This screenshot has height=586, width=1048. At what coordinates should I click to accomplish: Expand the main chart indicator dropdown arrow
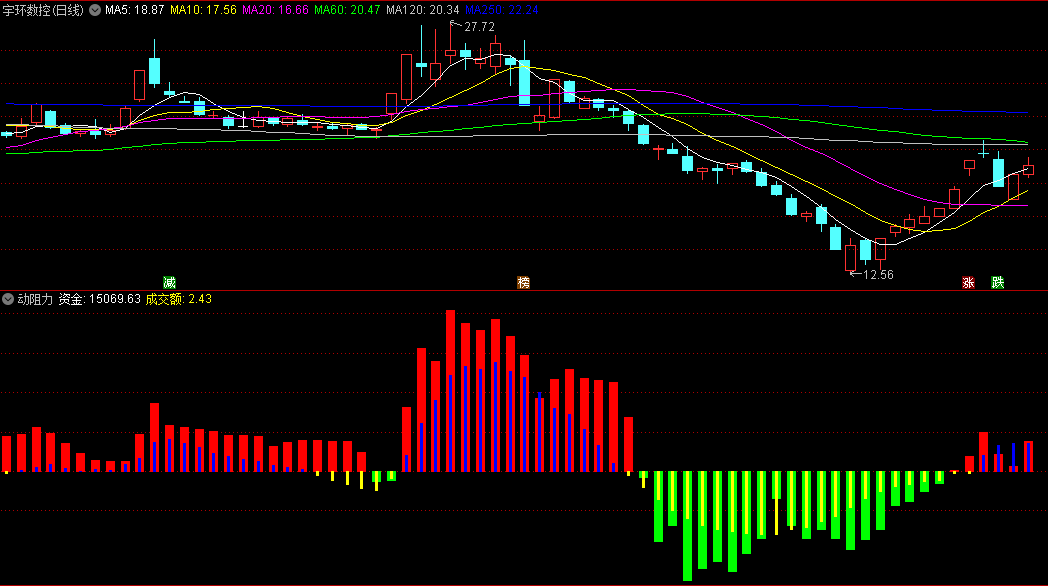(95, 10)
